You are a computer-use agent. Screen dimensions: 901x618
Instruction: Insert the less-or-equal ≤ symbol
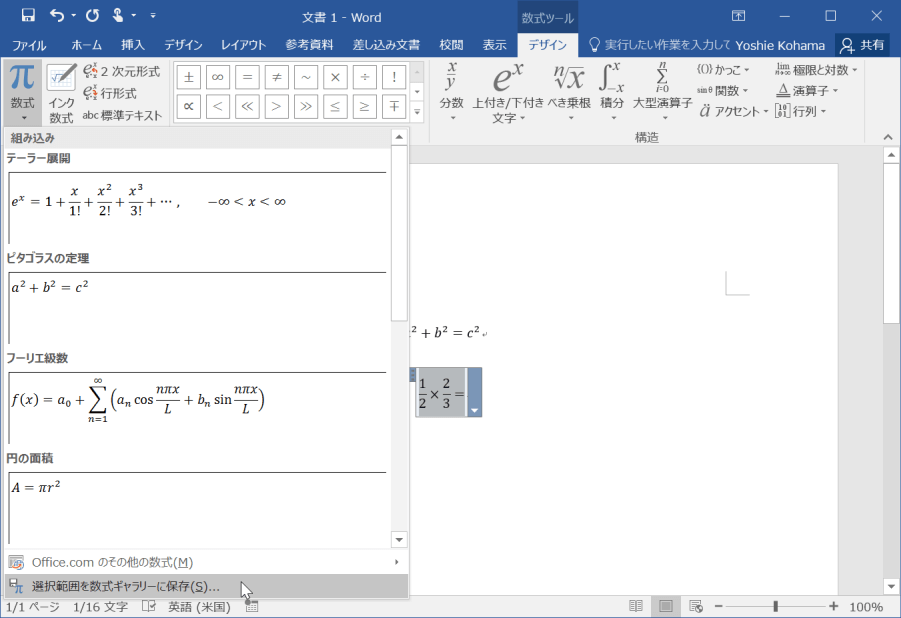tap(336, 106)
